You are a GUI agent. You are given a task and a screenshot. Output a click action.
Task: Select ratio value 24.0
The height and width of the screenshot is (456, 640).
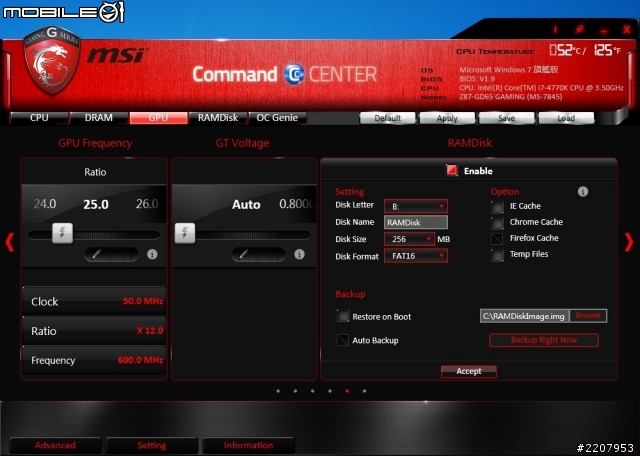point(45,204)
